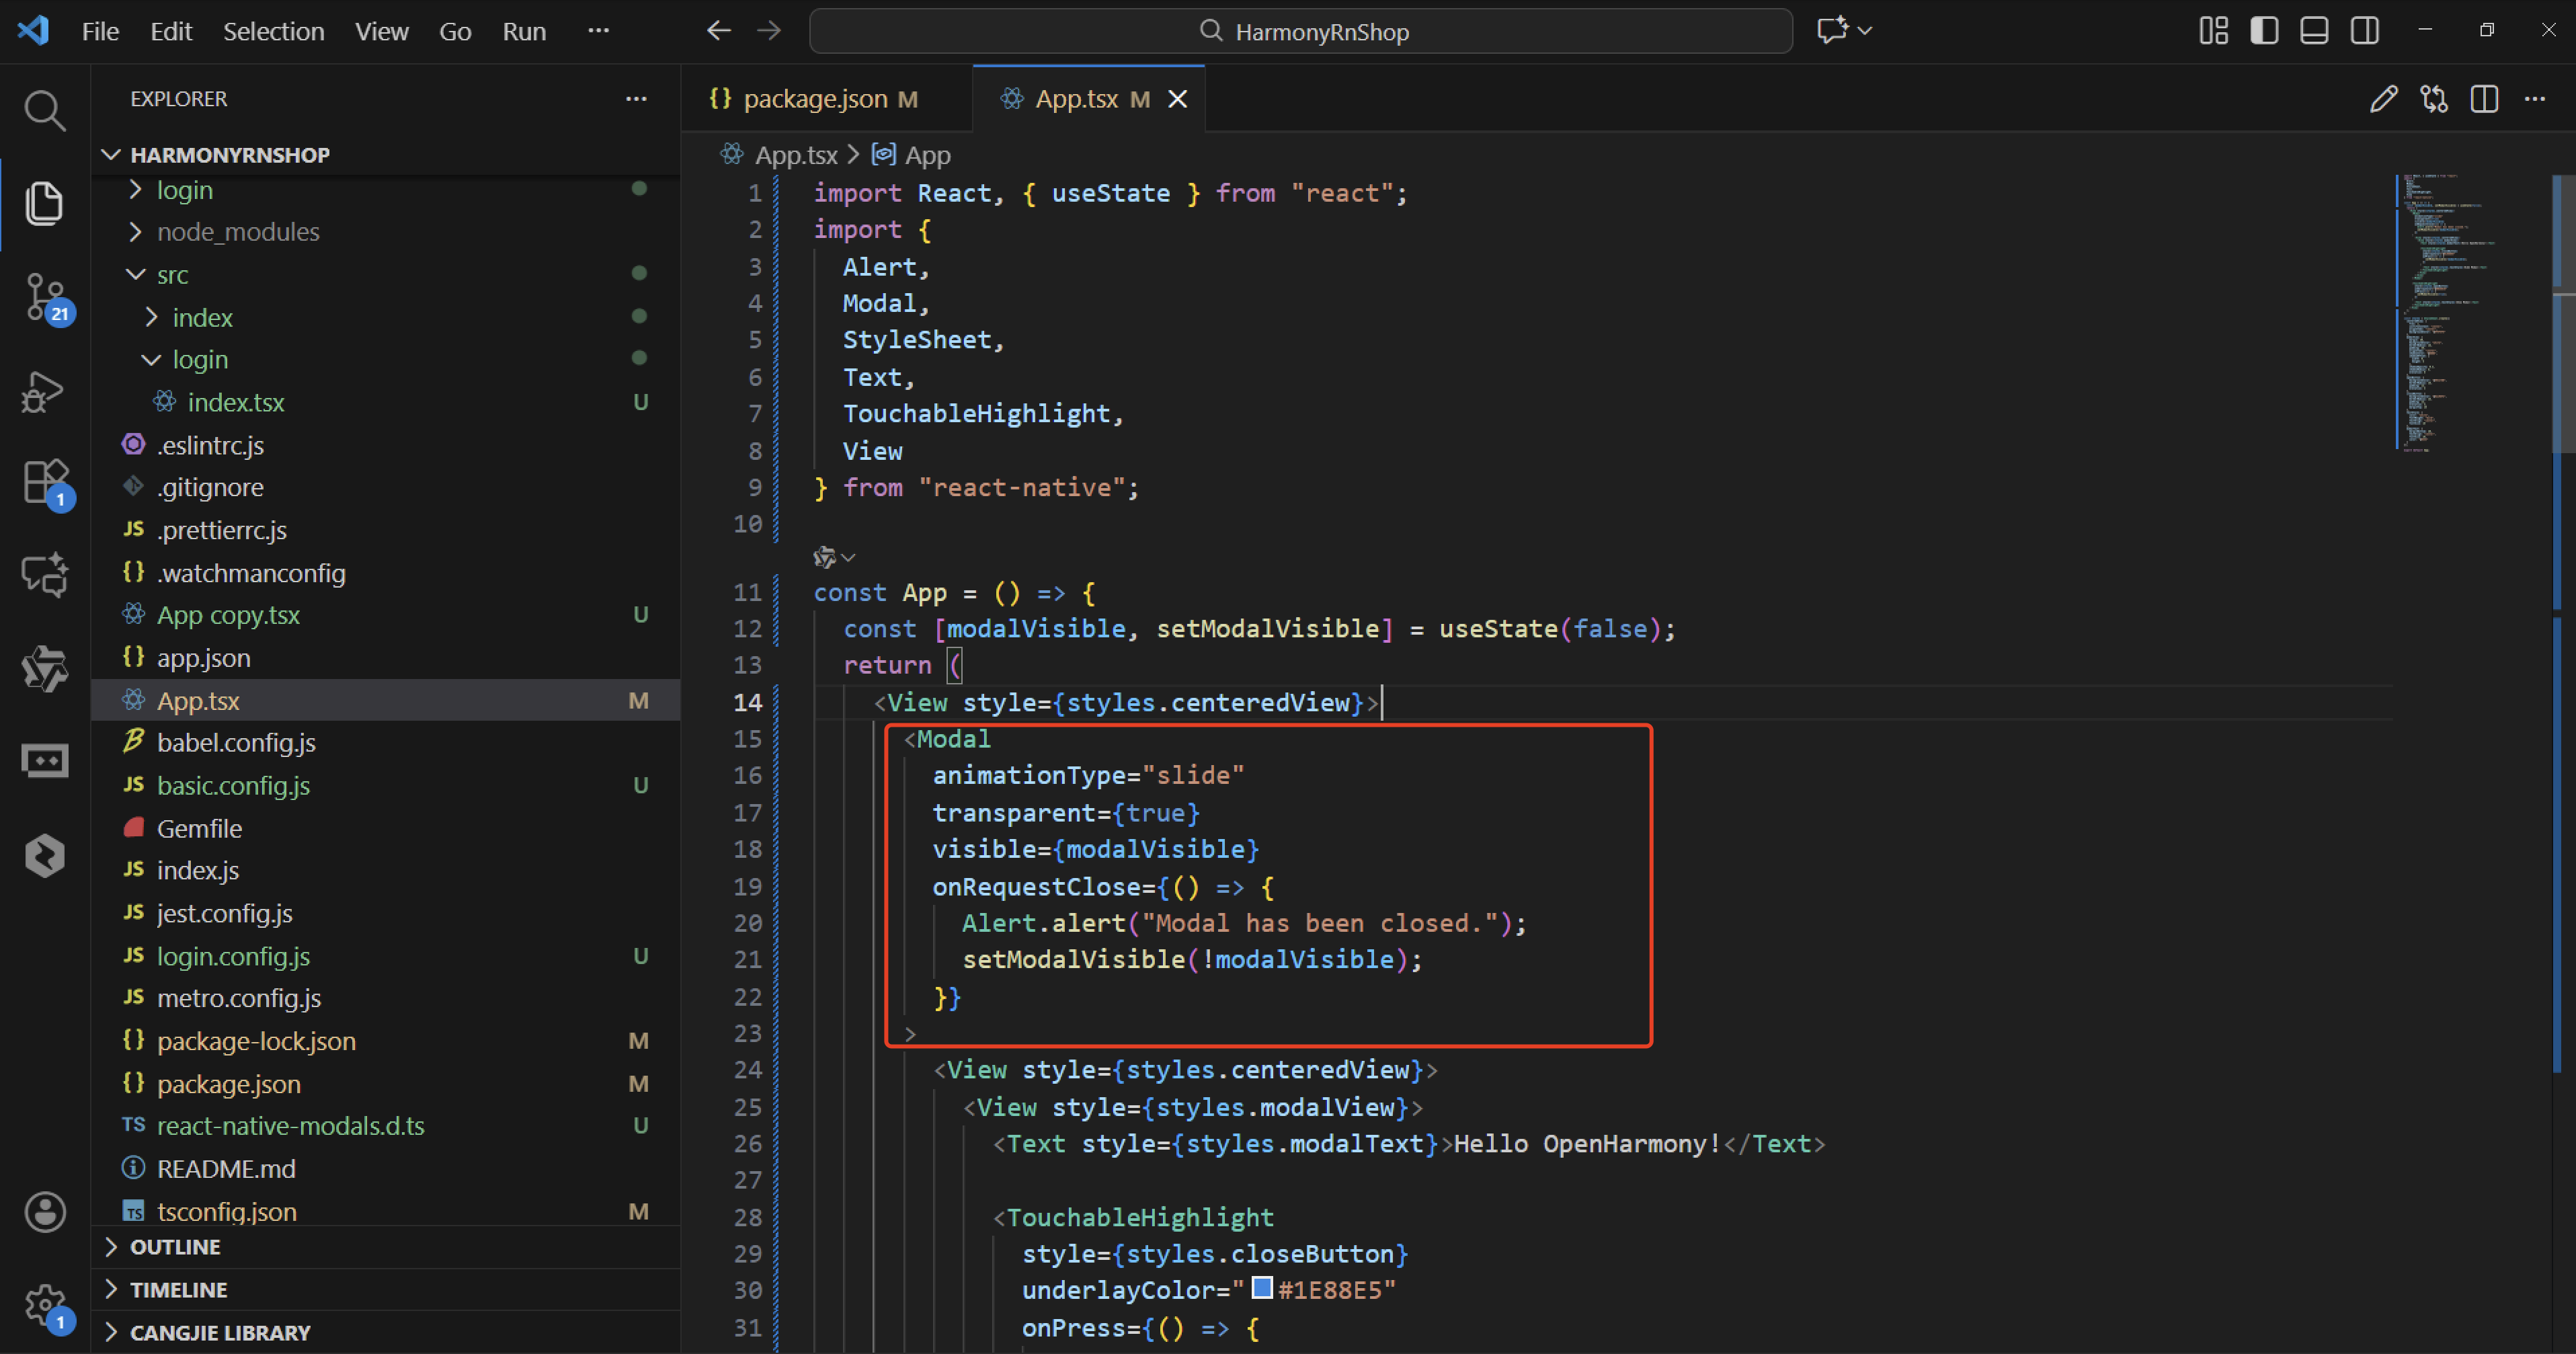Open the Manage gear icon
Image resolution: width=2576 pixels, height=1354 pixels.
click(x=46, y=1305)
